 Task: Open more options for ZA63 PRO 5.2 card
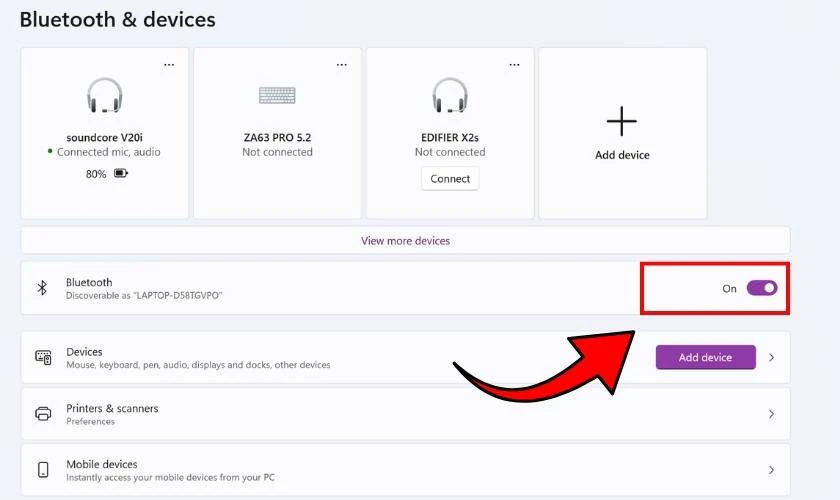click(341, 64)
